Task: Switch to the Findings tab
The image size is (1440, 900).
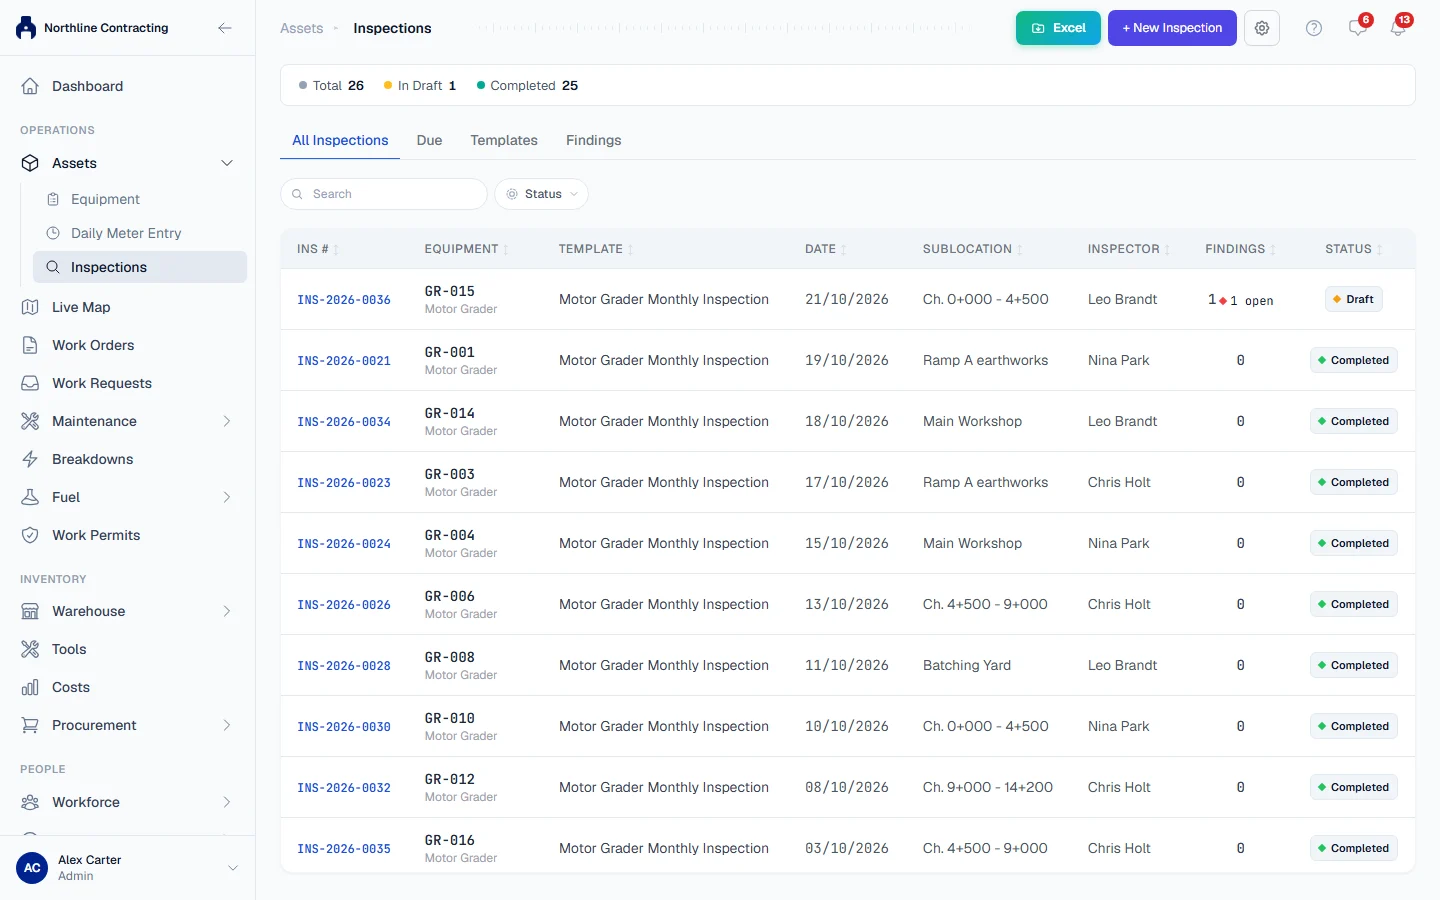Action: tap(594, 140)
